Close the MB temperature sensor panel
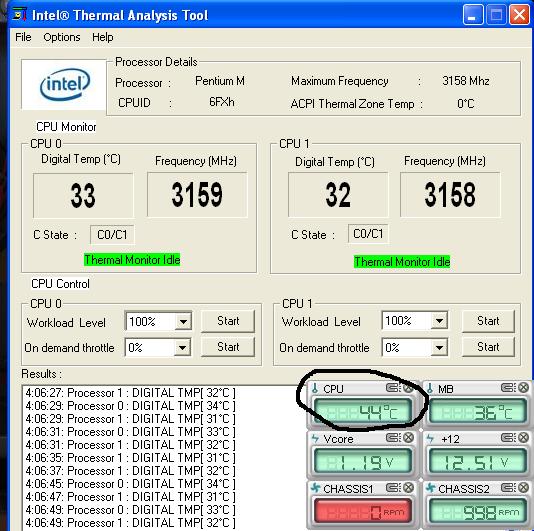This screenshot has height=531, width=534. pyautogui.click(x=523, y=388)
